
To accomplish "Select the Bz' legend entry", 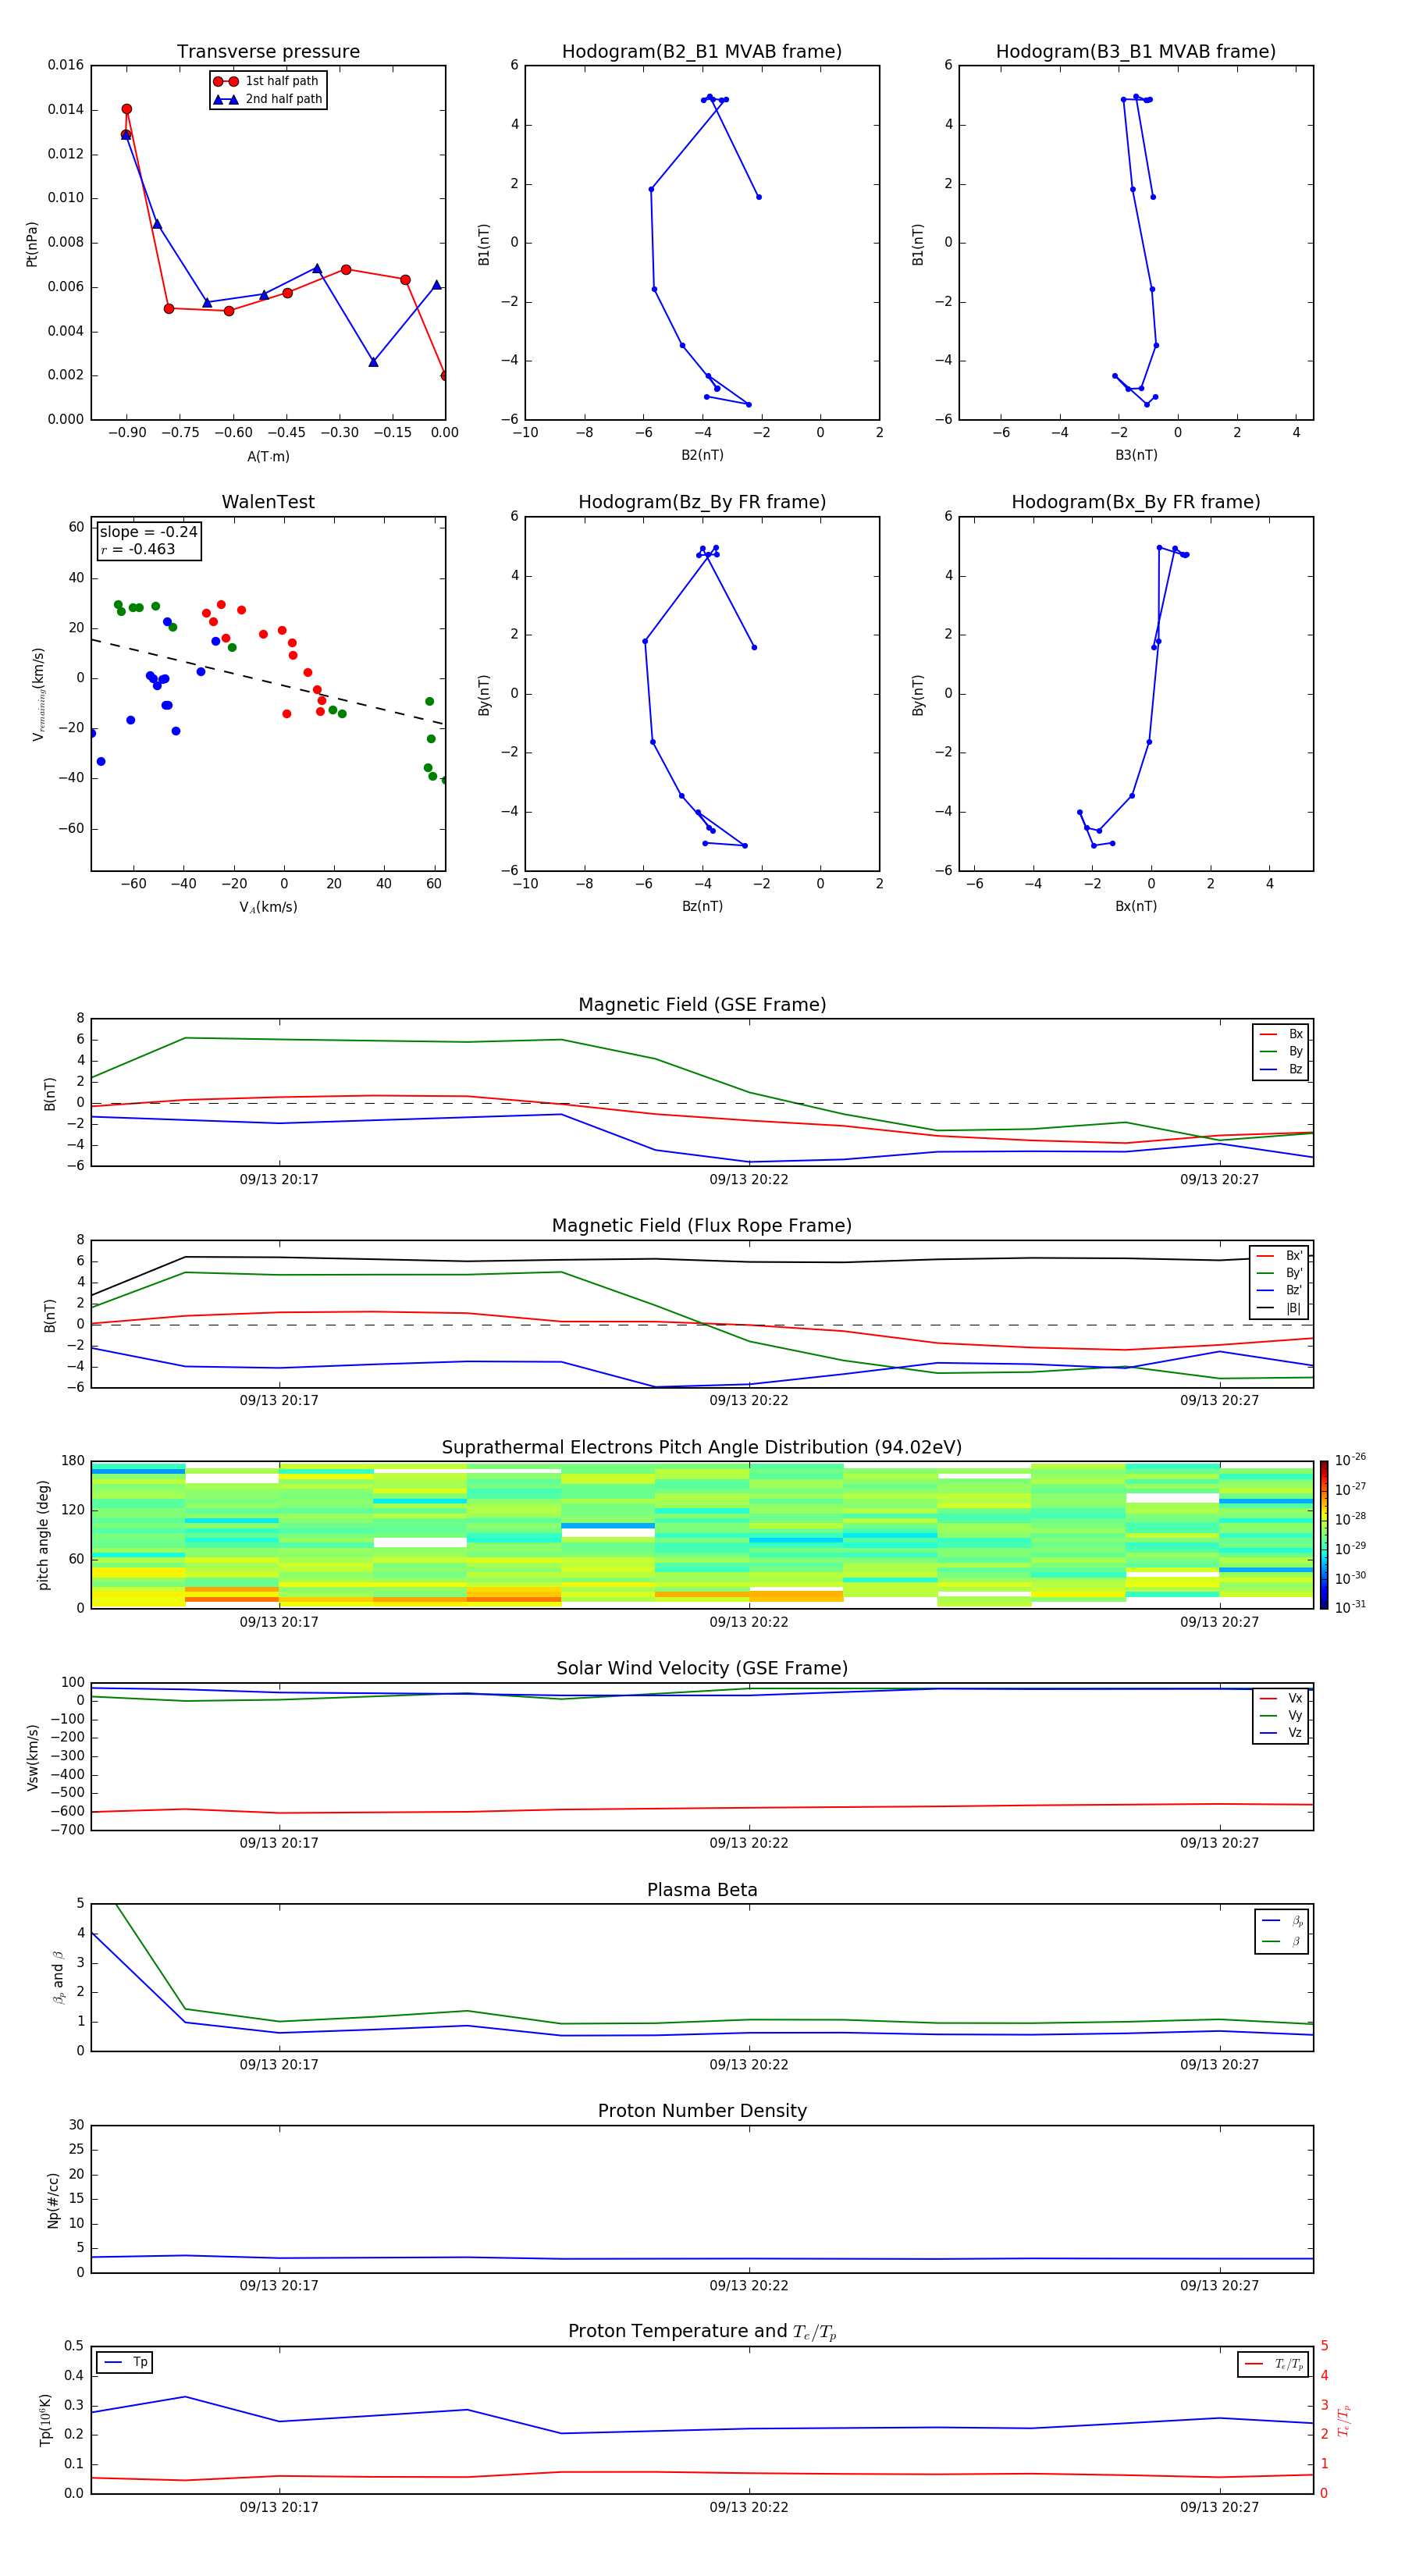I will (1280, 1290).
